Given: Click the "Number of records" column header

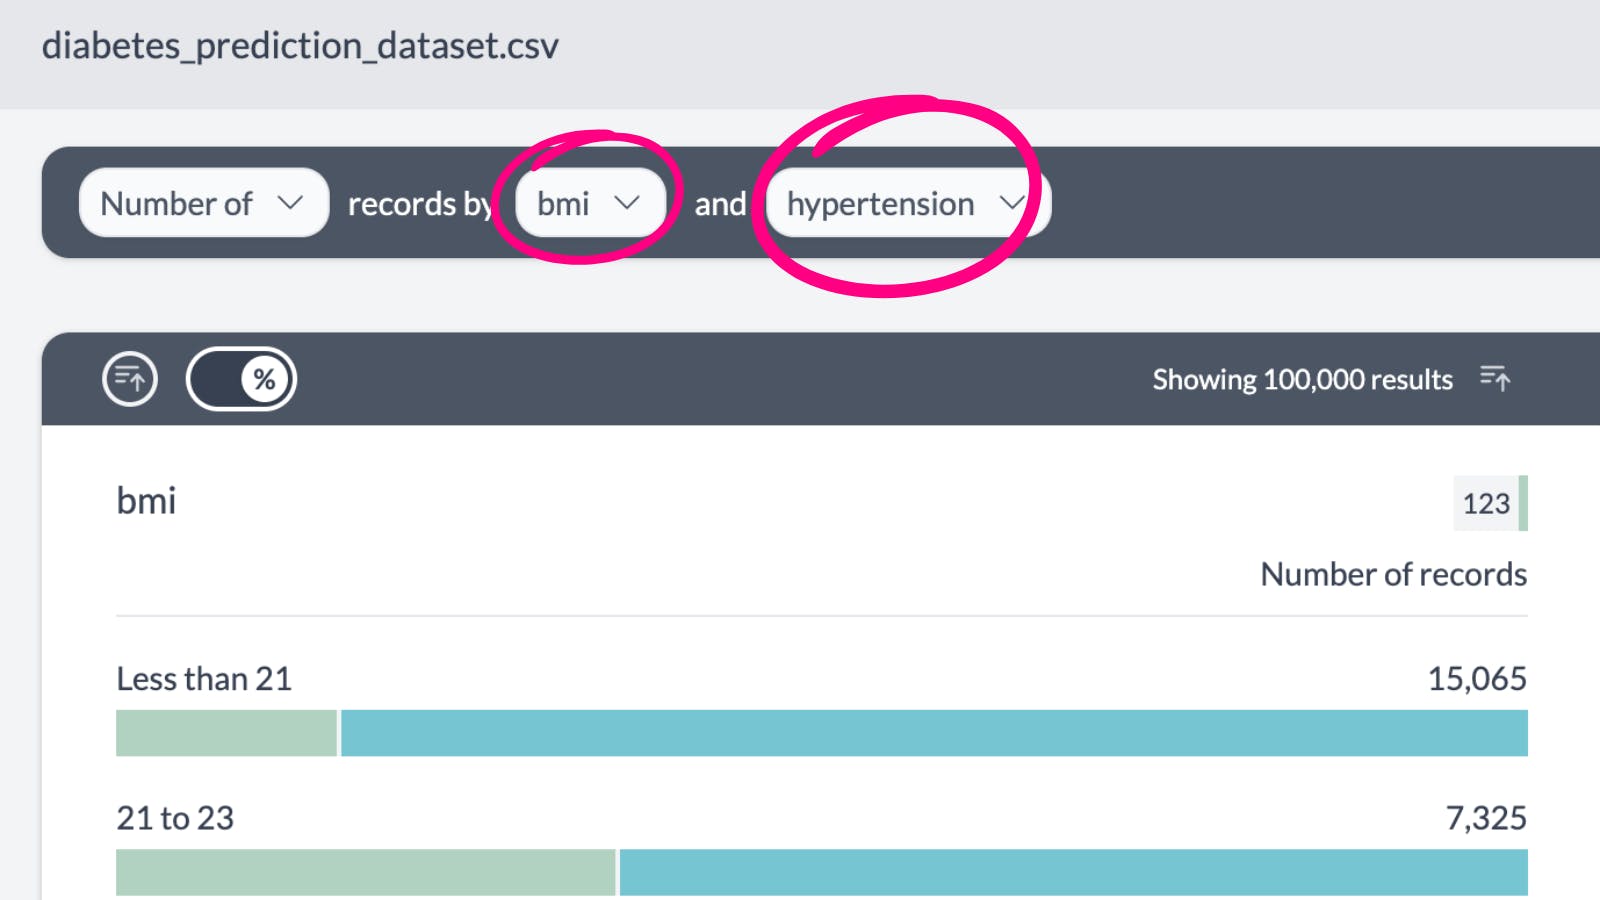Looking at the screenshot, I should tap(1393, 574).
